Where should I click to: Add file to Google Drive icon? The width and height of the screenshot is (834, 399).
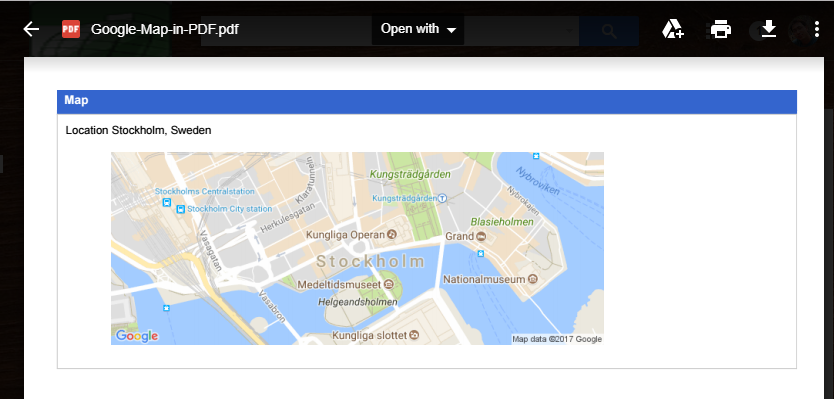pos(673,29)
